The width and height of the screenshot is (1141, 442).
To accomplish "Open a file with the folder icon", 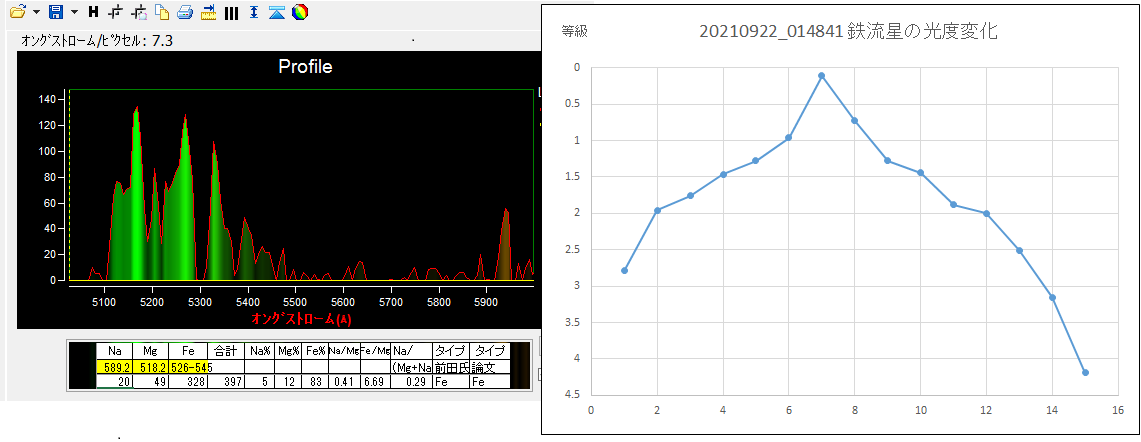I will pyautogui.click(x=17, y=12).
